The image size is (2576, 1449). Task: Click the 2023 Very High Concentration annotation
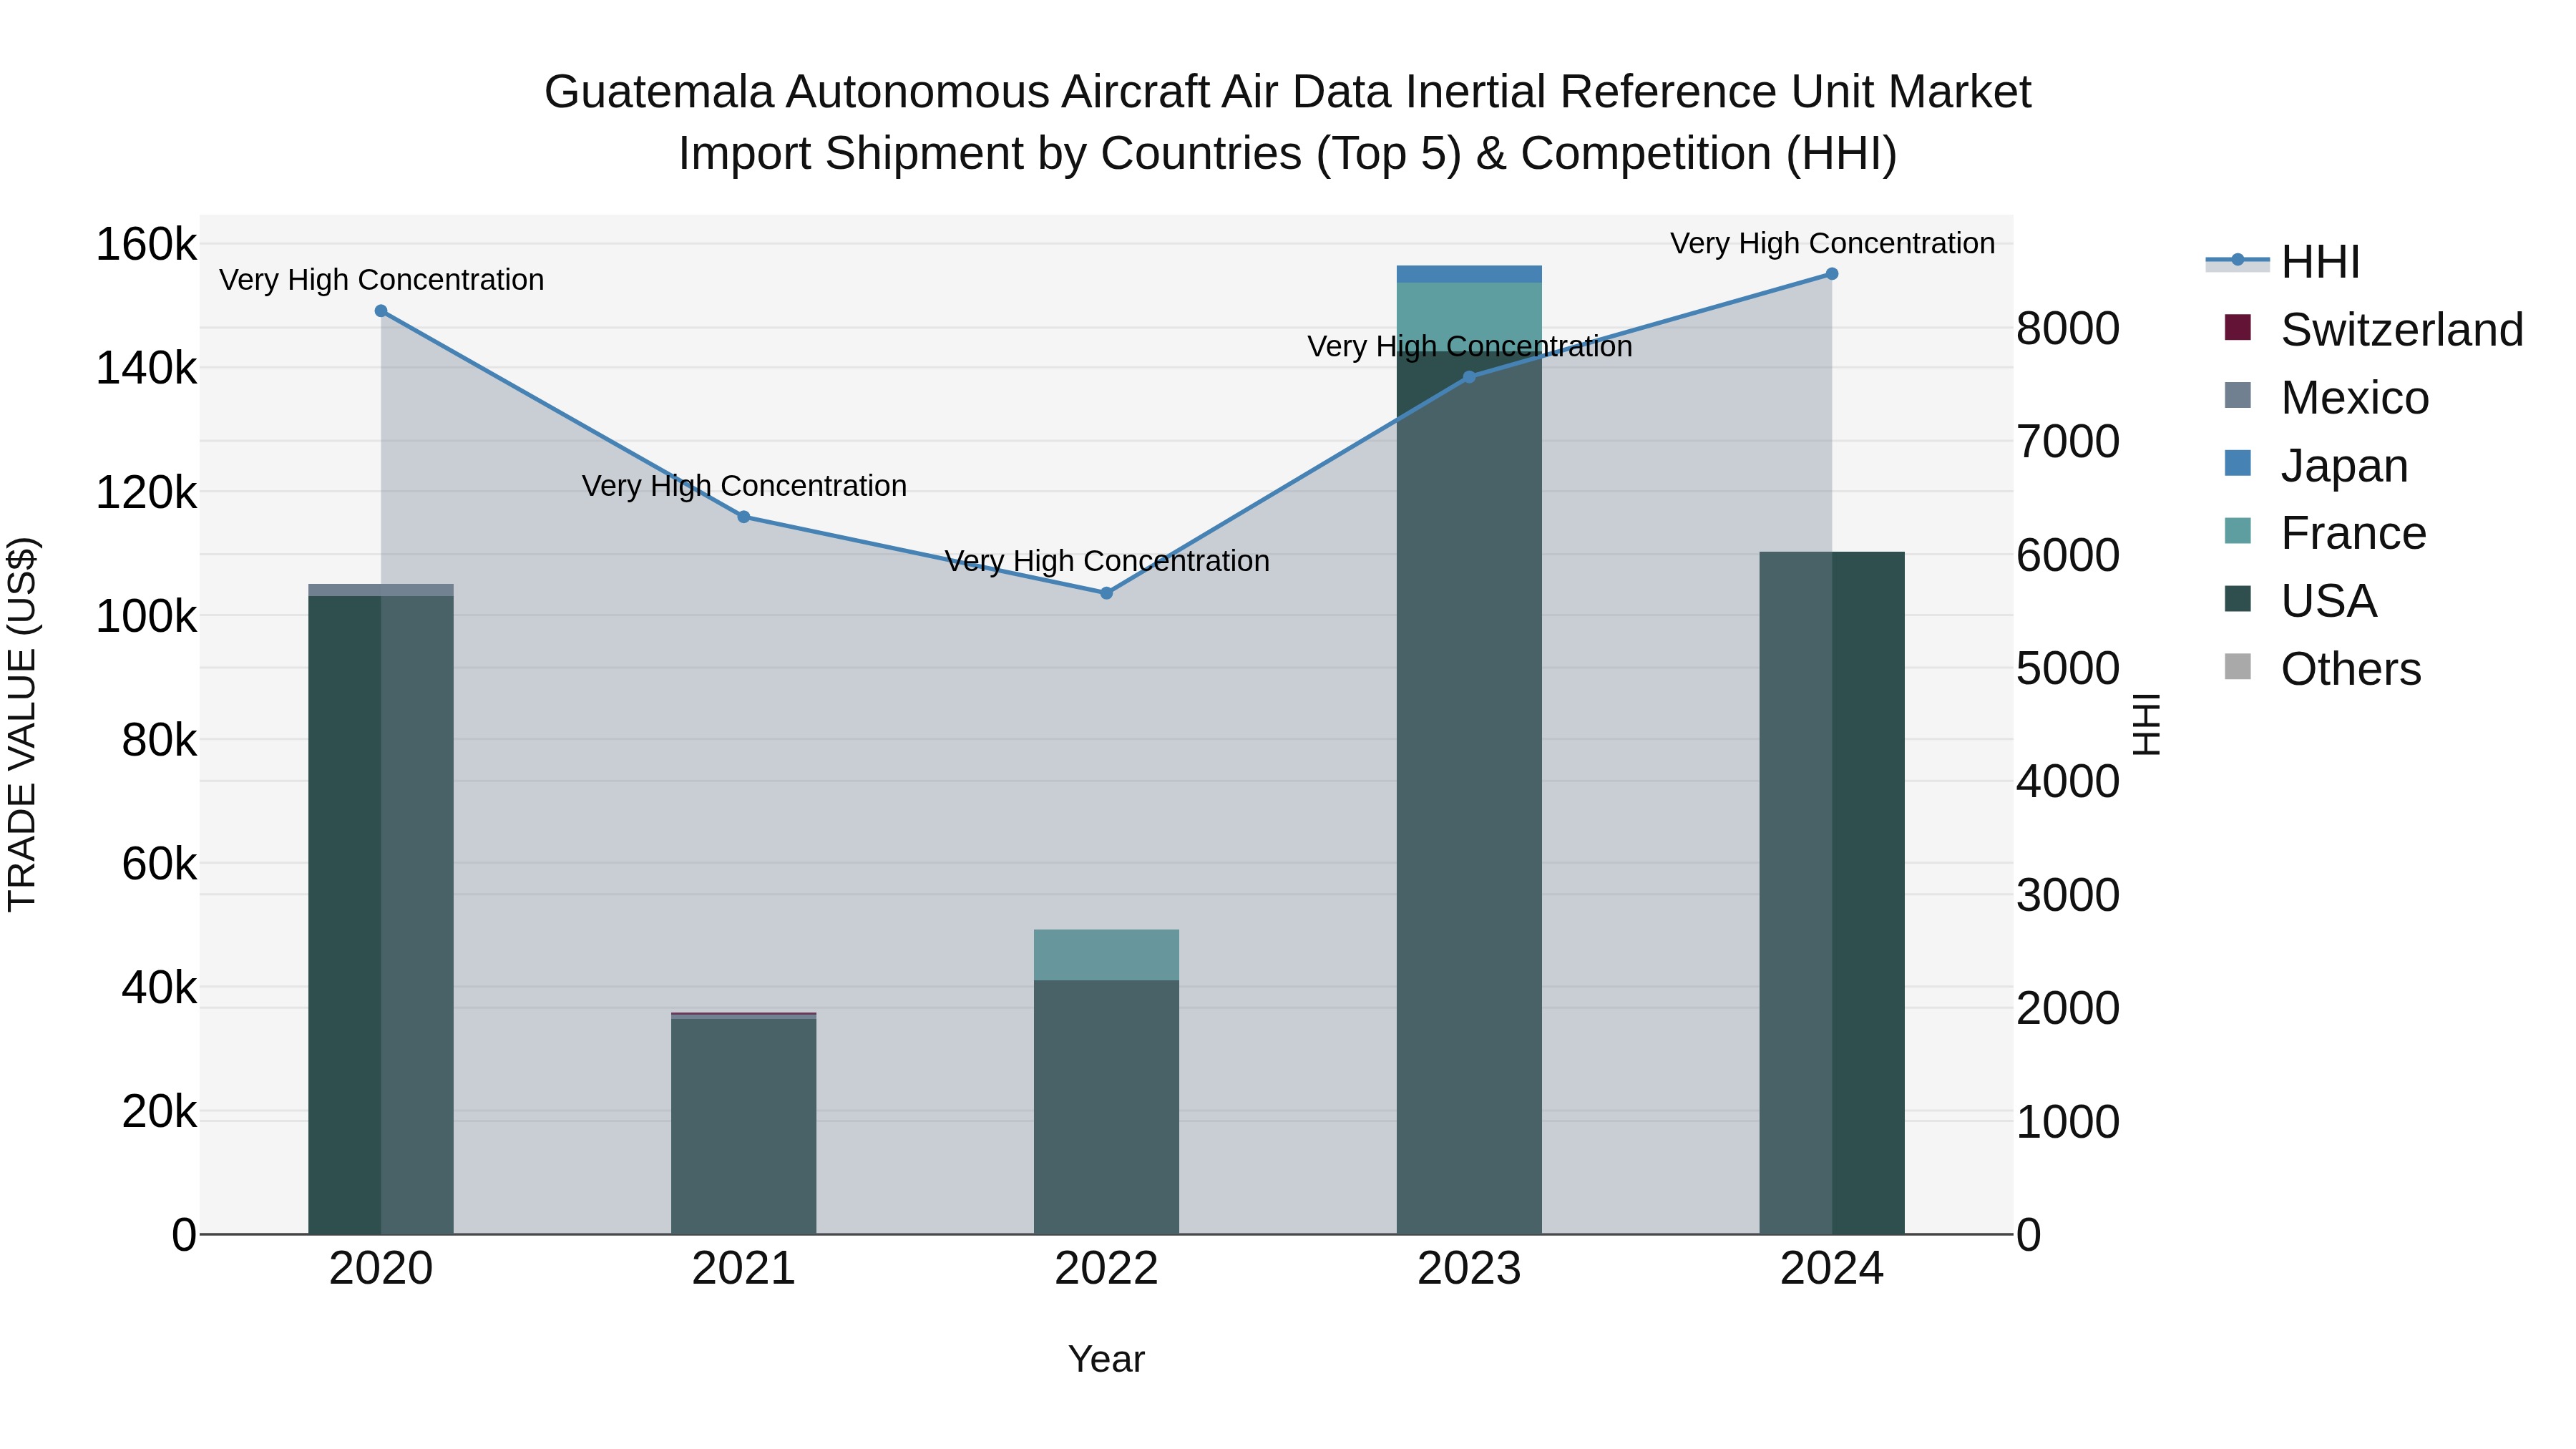[1469, 347]
